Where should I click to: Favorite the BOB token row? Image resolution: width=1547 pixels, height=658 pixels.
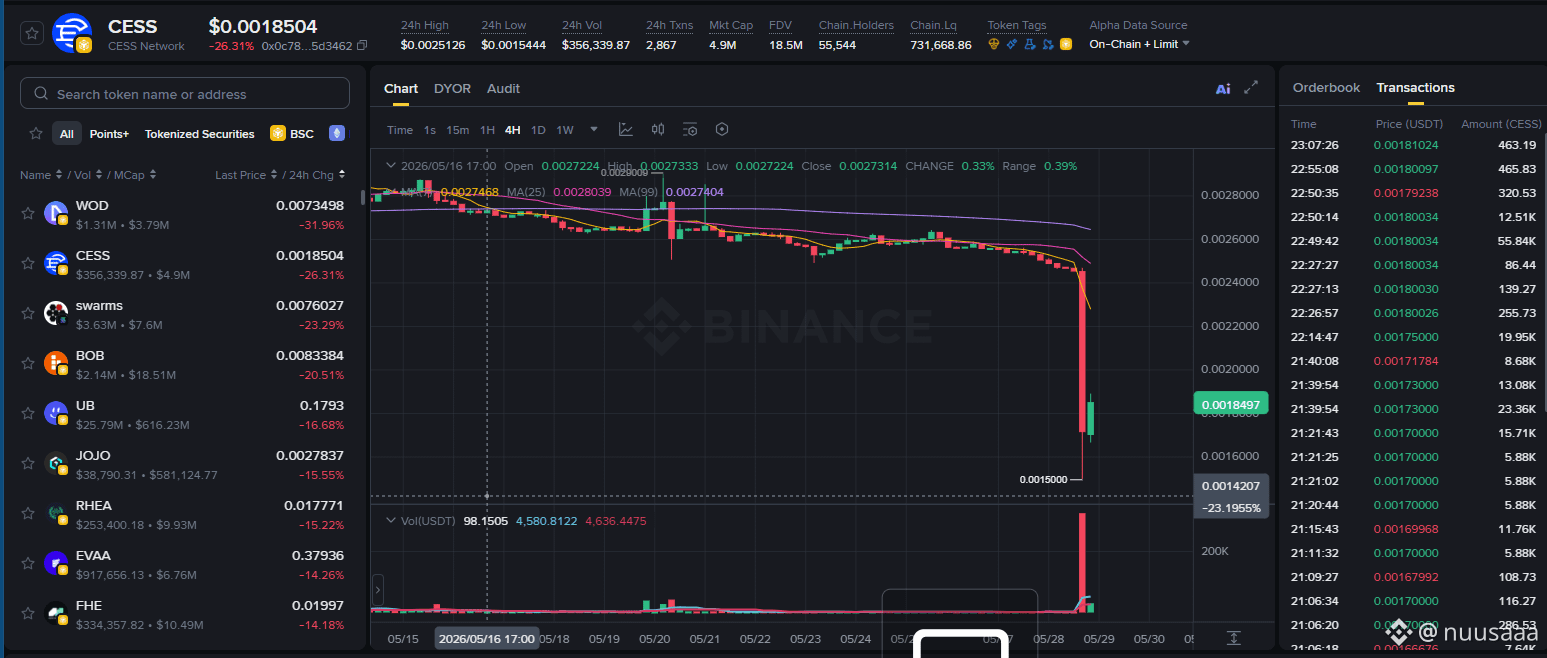pyautogui.click(x=29, y=363)
